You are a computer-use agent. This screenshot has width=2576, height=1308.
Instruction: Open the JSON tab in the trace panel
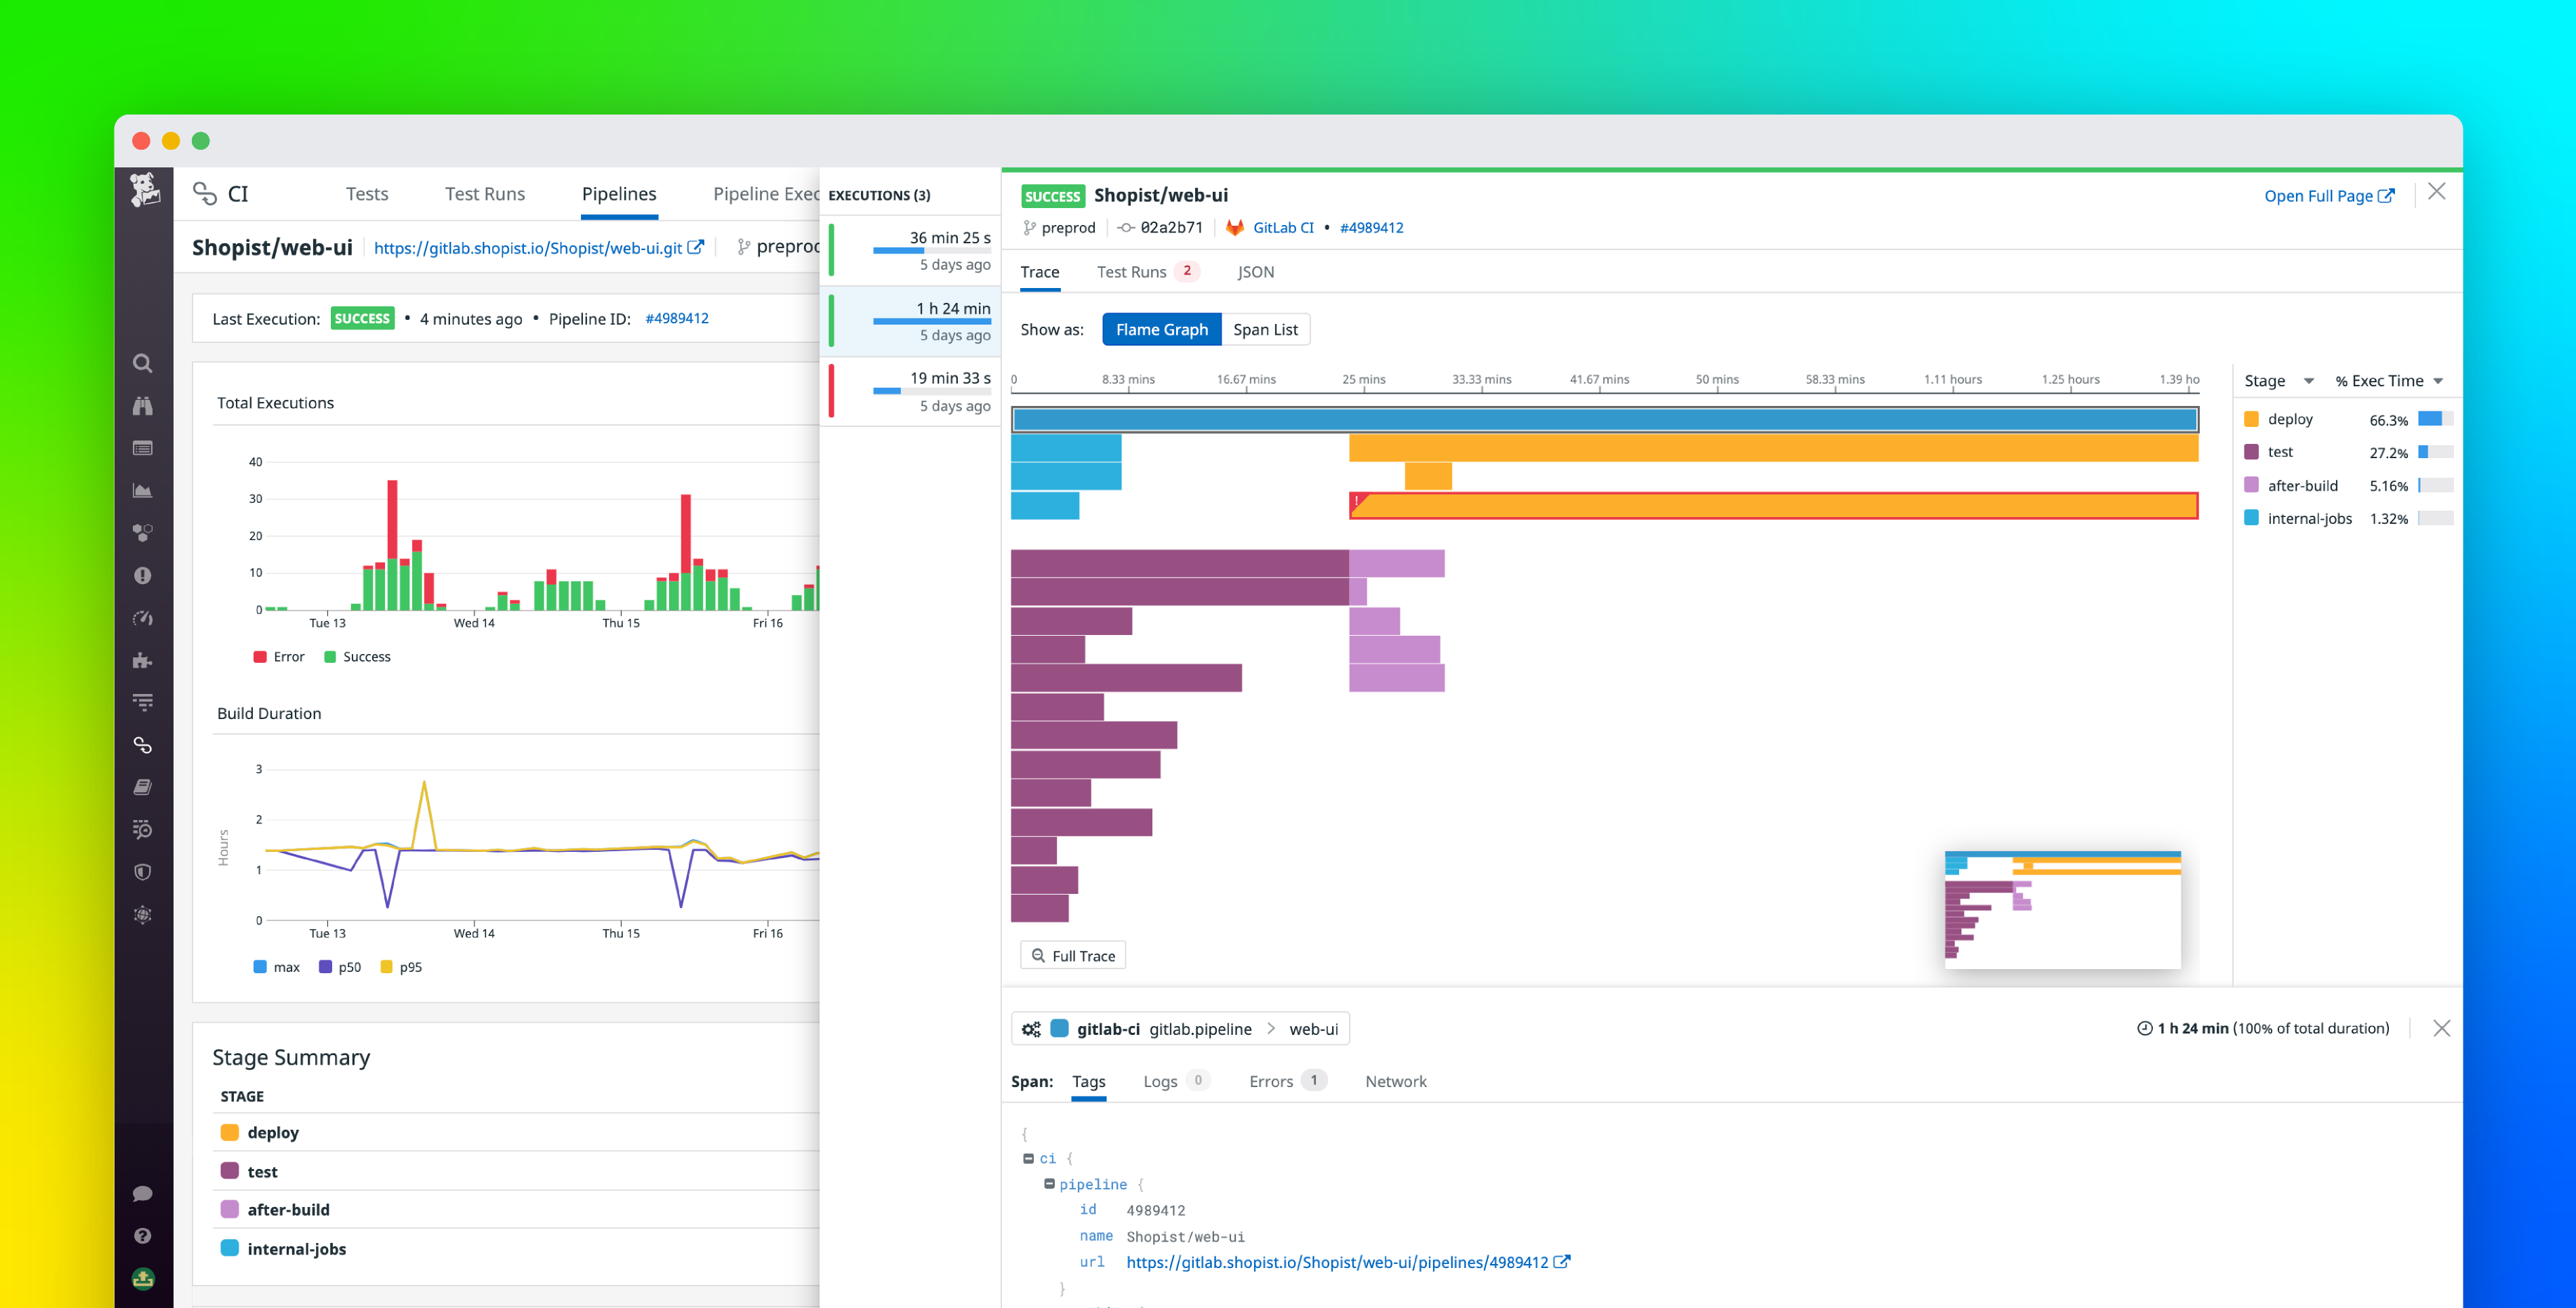1255,271
